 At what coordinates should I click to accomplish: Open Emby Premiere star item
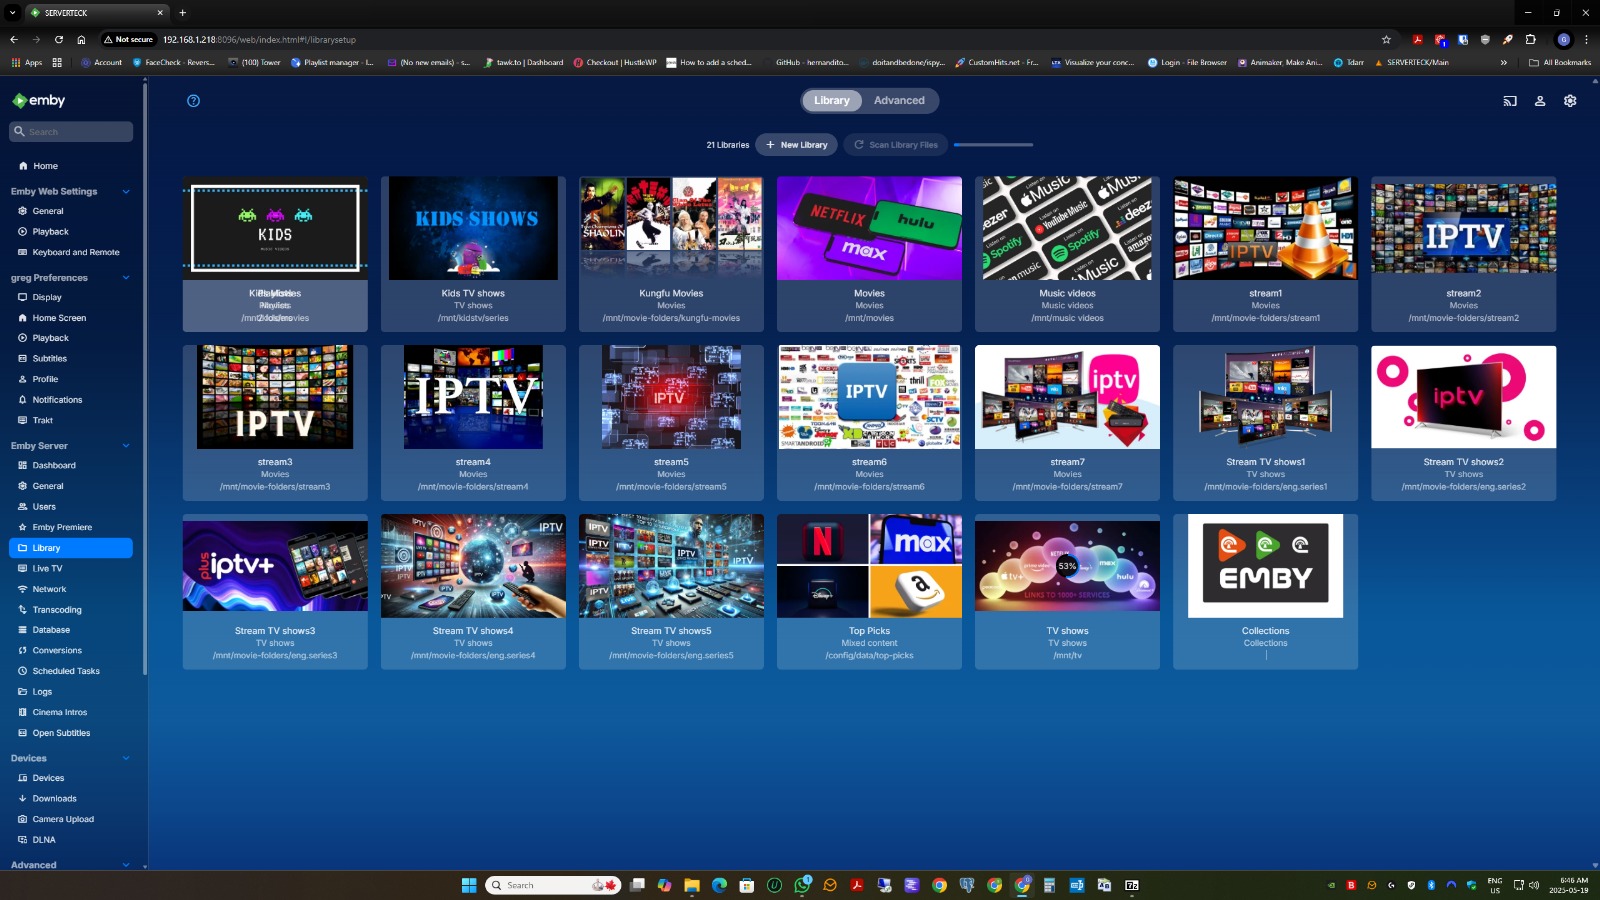[71, 527]
